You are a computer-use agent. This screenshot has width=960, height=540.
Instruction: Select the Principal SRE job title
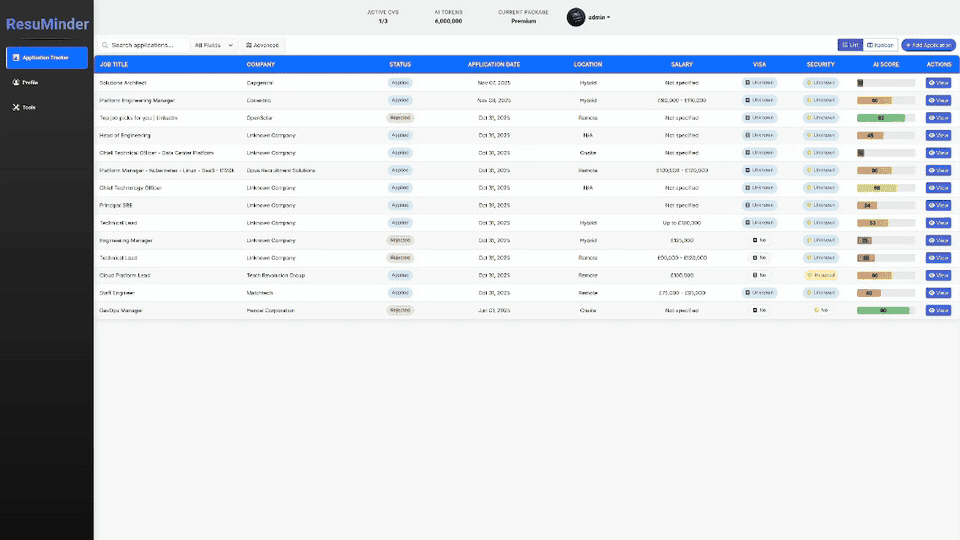point(116,205)
